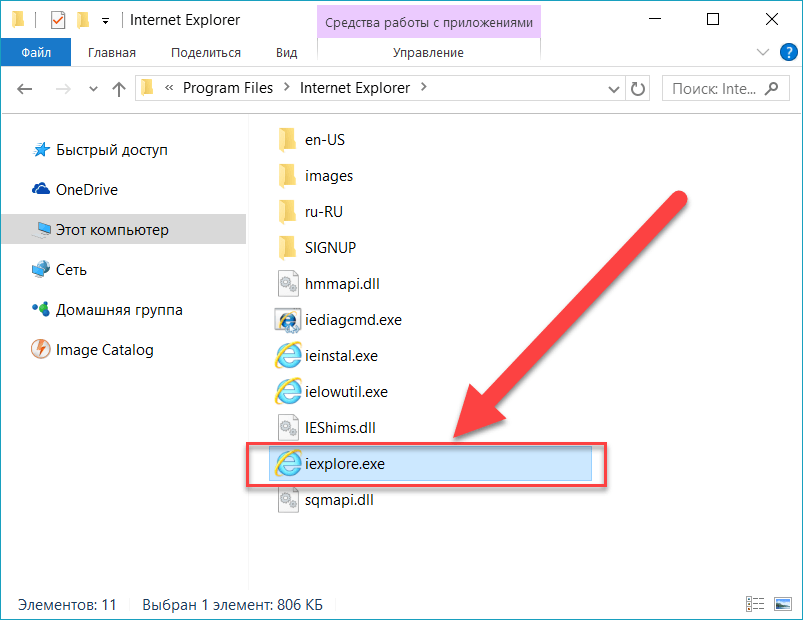Open the help question mark icon

coord(789,52)
